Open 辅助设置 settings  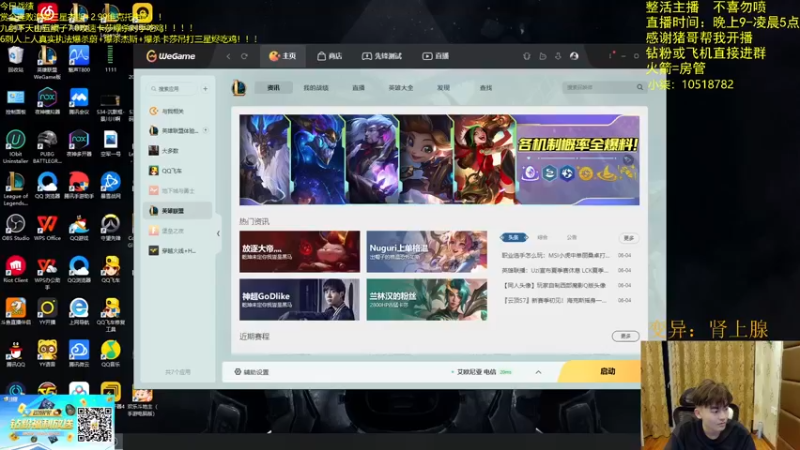click(252, 372)
